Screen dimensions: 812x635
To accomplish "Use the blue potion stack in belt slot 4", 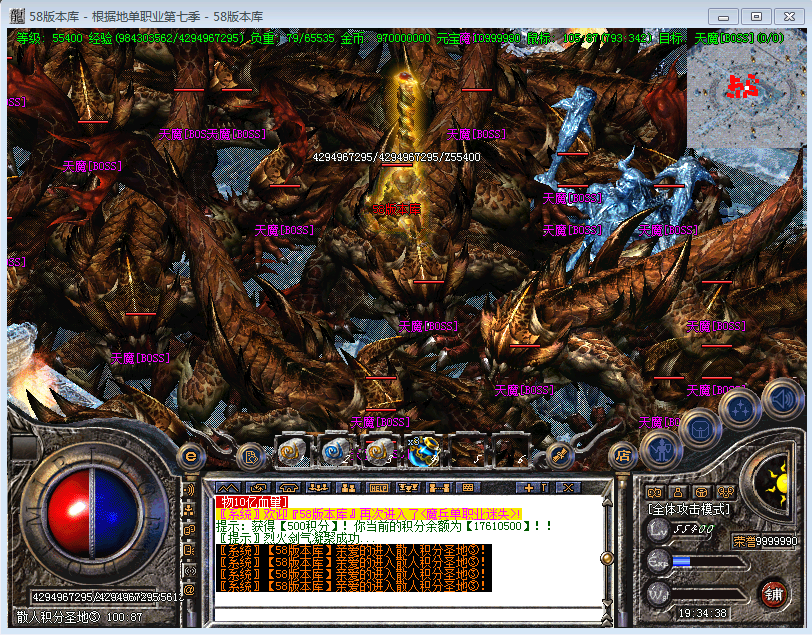I will pos(423,451).
